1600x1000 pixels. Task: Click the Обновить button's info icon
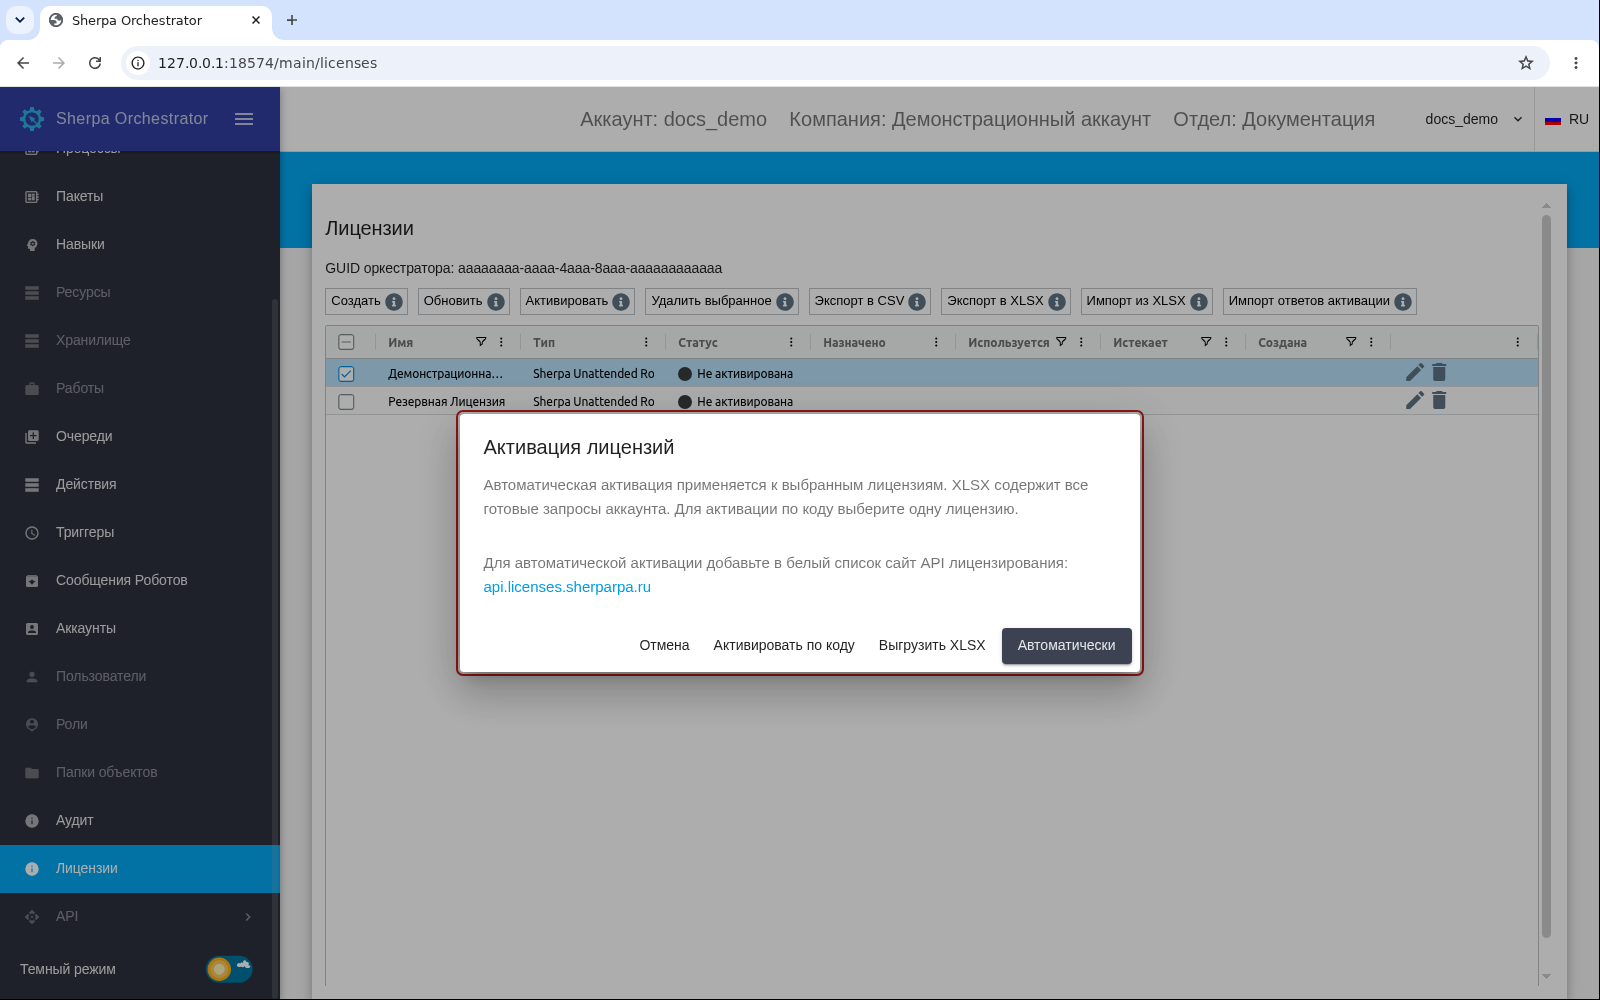coord(496,302)
